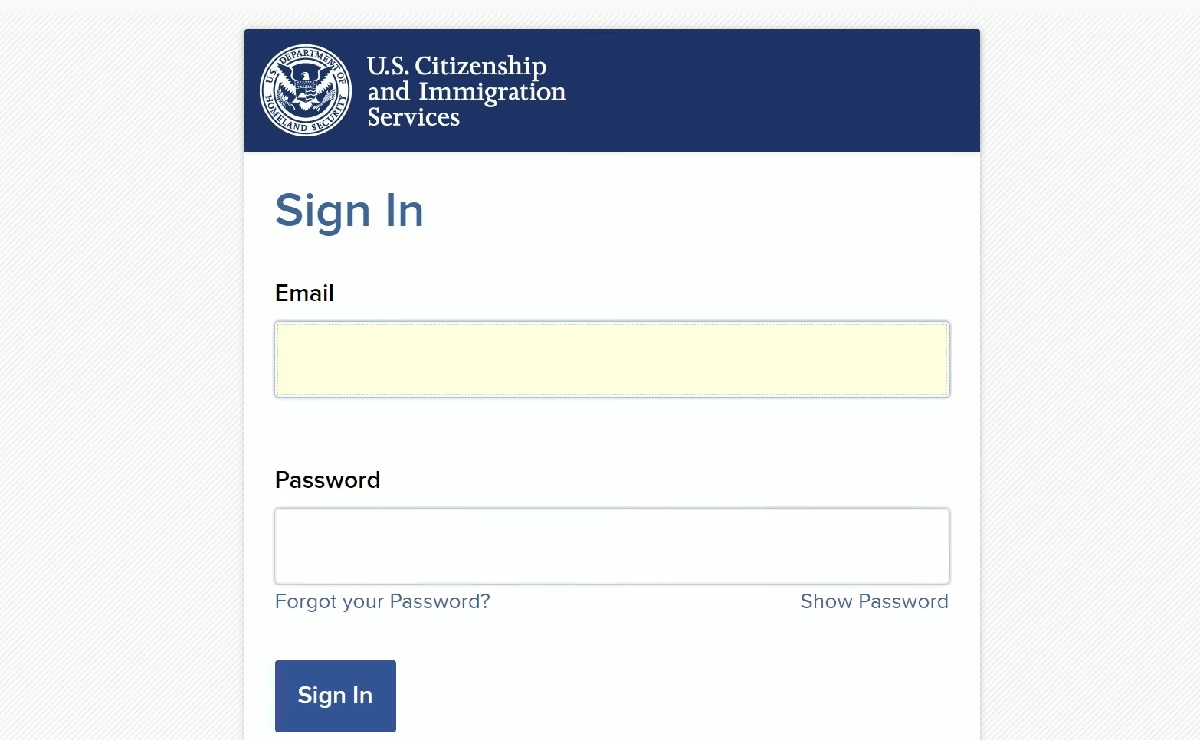Viewport: 1200px width, 740px height.
Task: Start password recovery via Forgot your Password
Action: 382,601
